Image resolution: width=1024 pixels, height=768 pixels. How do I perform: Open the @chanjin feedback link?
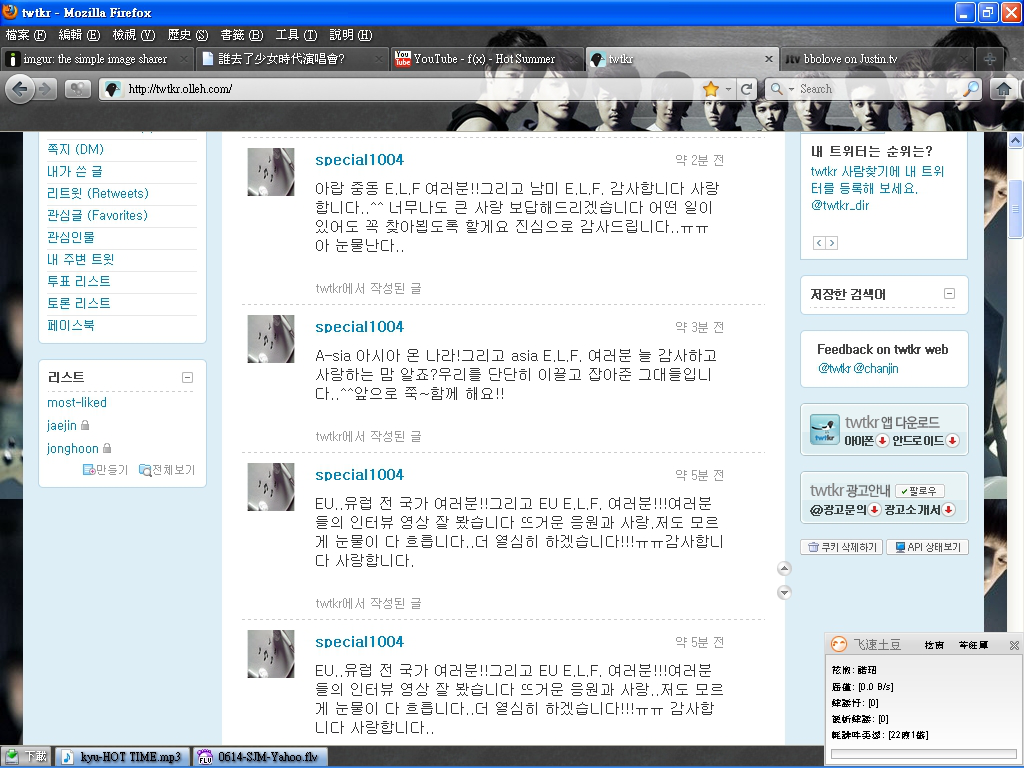tap(876, 368)
